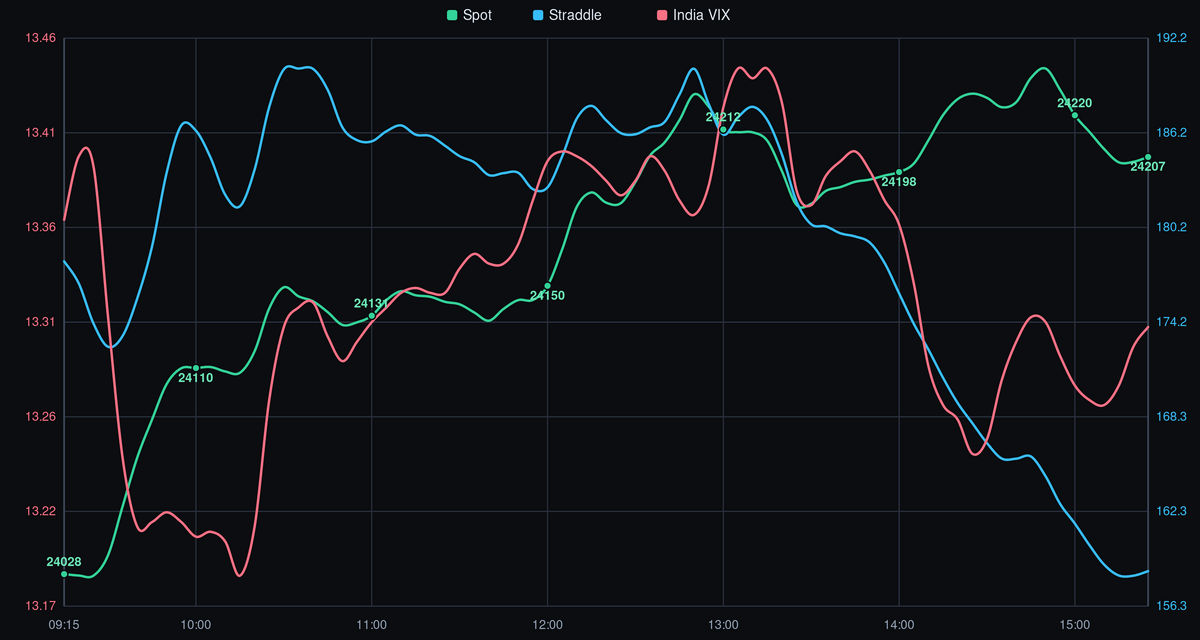Toggle the Straddle series legend entry
Screen dimensions: 1200x640
[567, 15]
